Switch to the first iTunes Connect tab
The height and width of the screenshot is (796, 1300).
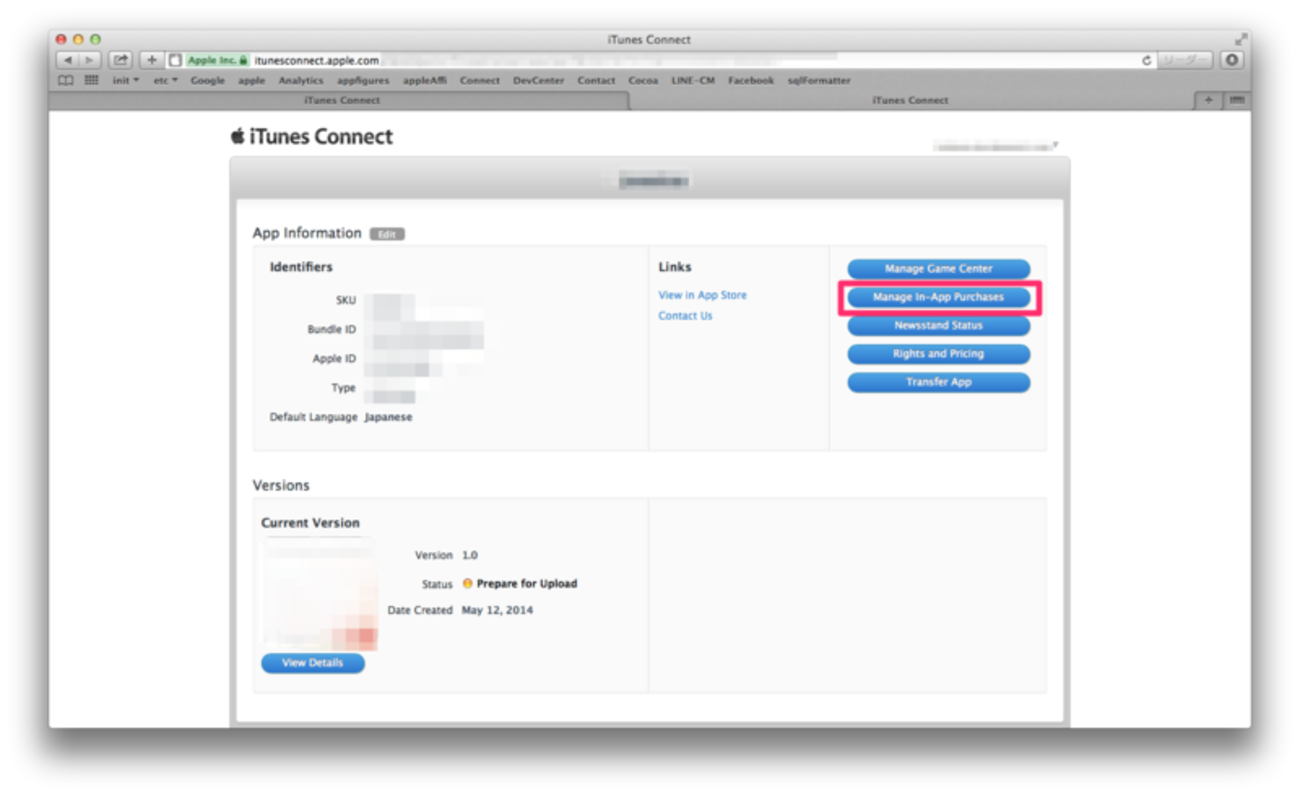point(342,100)
